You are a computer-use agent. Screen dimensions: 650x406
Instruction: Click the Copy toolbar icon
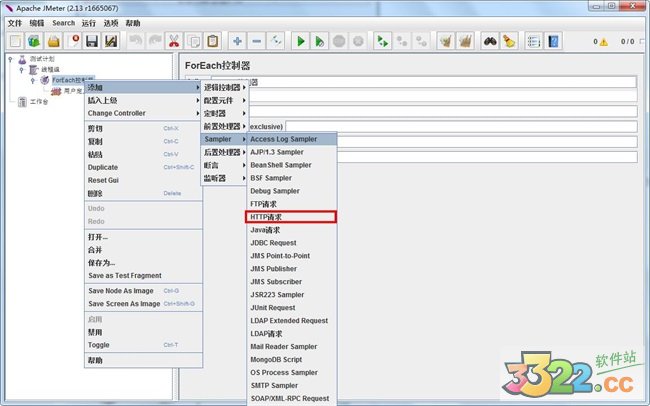[x=193, y=41]
